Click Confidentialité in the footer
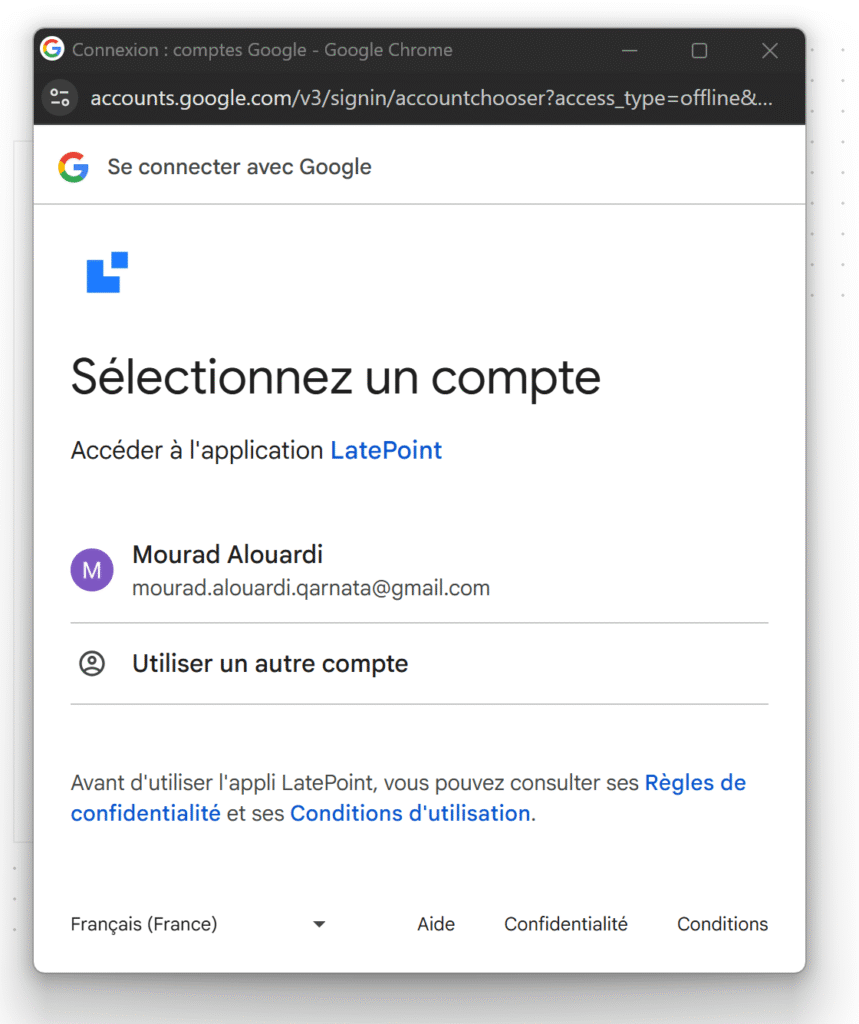Screen dimensions: 859x1024 click(x=566, y=924)
